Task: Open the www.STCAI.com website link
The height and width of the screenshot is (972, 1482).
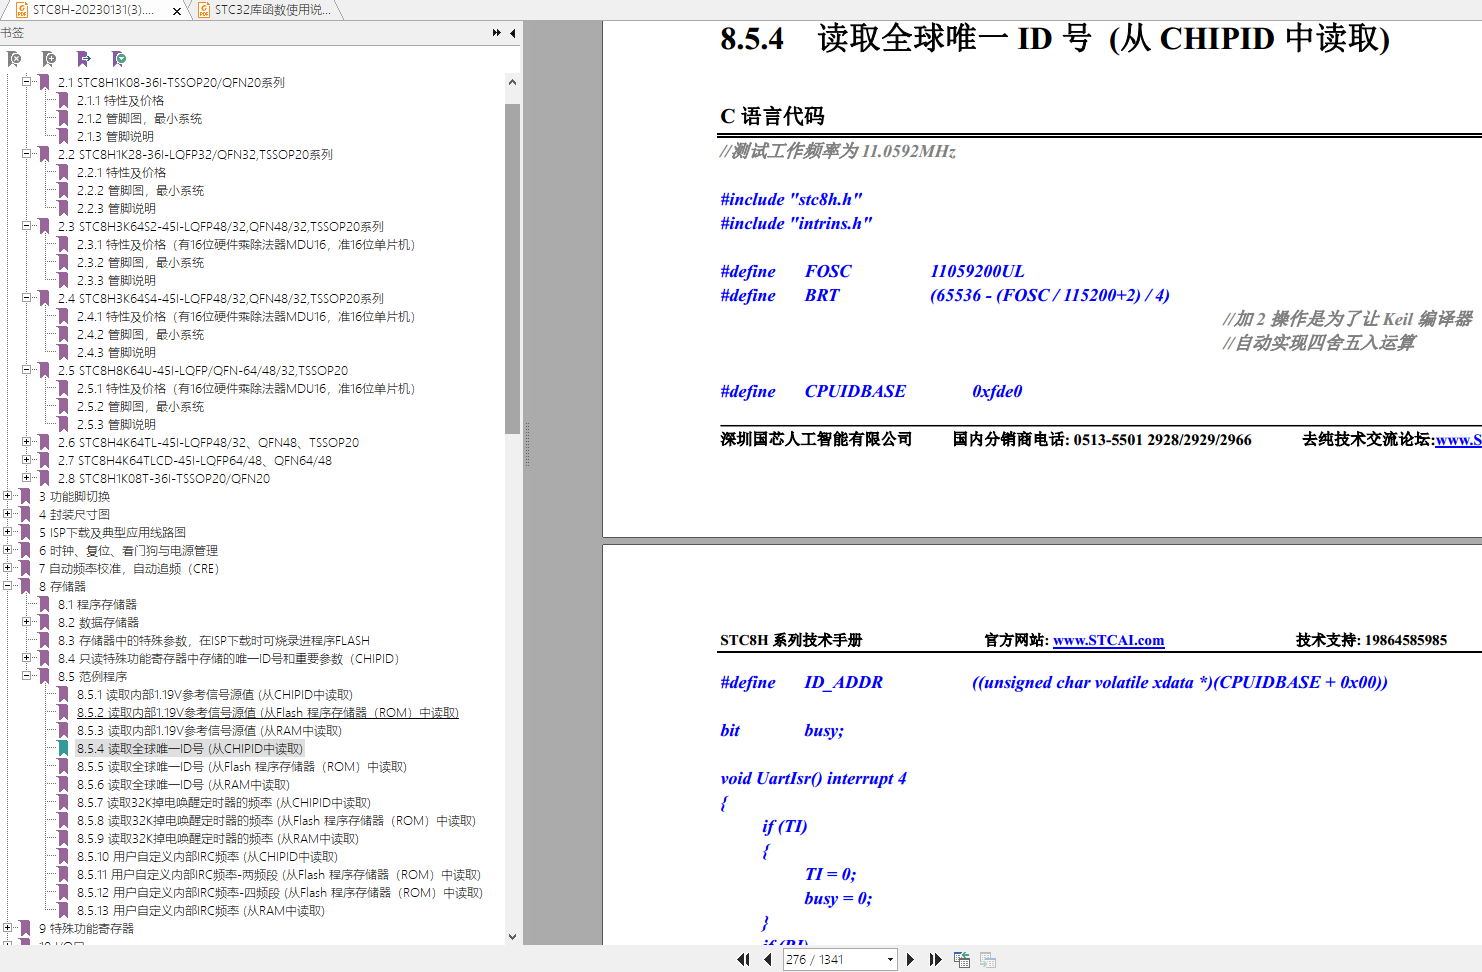Action: pyautogui.click(x=1108, y=640)
